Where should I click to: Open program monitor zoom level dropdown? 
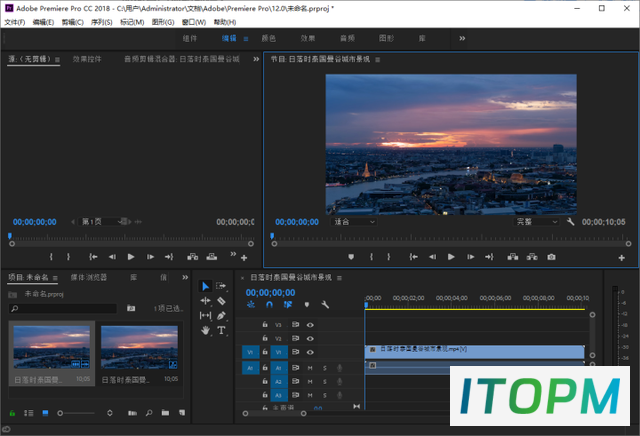point(354,222)
